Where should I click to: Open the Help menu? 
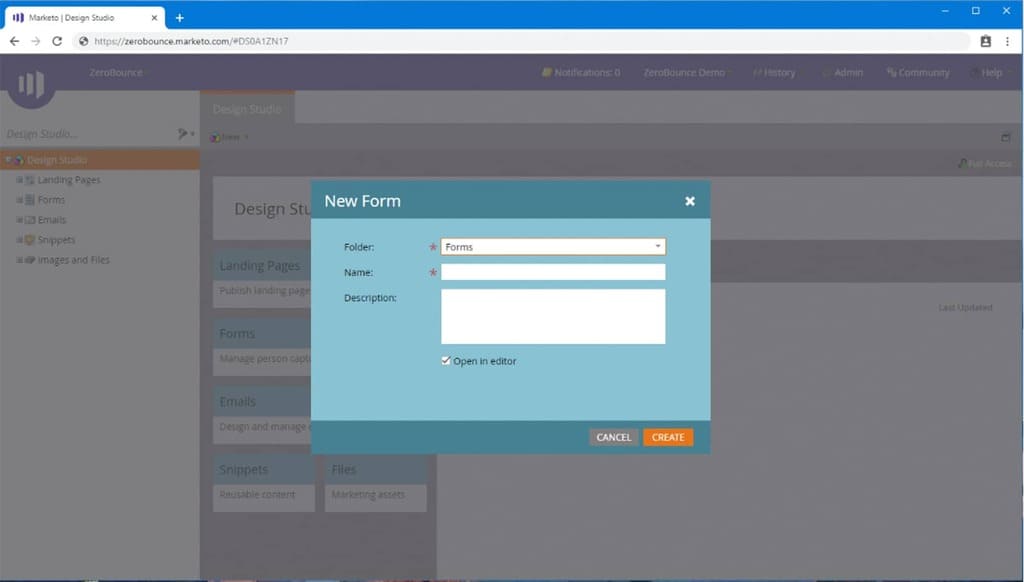click(990, 73)
